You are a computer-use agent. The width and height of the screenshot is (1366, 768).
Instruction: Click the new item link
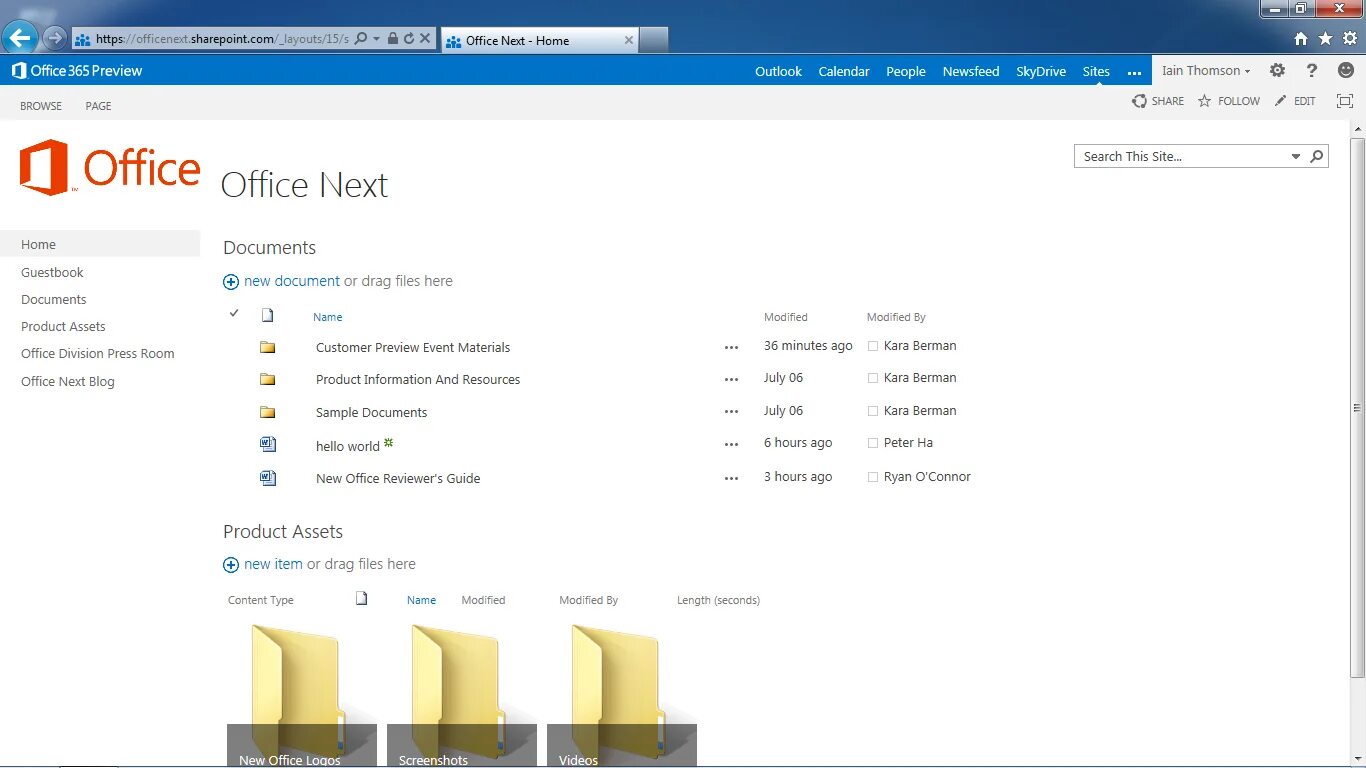(273, 564)
